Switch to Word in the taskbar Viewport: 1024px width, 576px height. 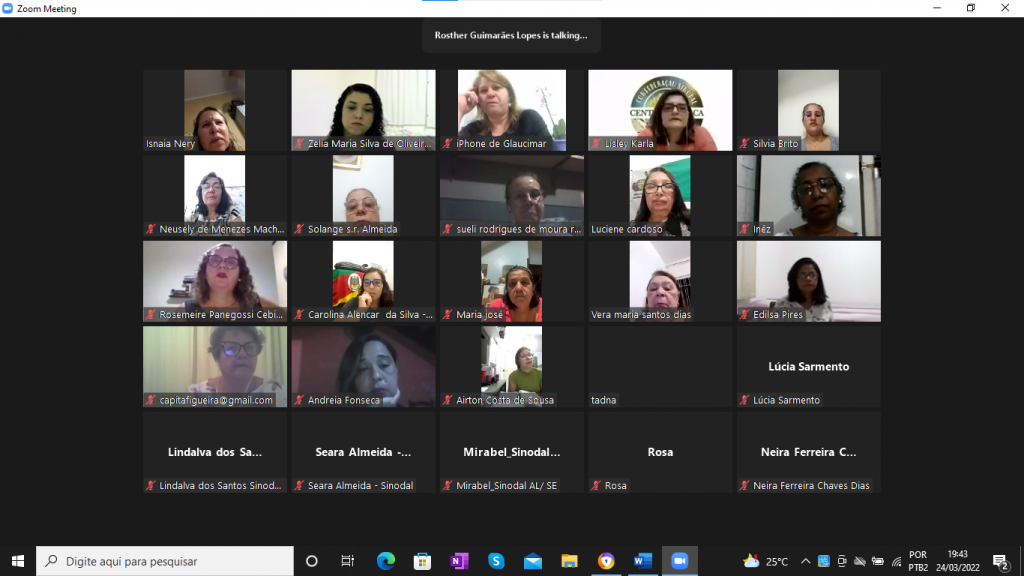click(642, 561)
